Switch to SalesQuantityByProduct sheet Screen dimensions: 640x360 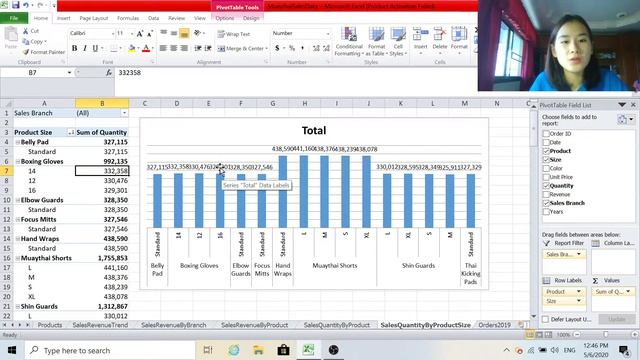[x=337, y=325]
